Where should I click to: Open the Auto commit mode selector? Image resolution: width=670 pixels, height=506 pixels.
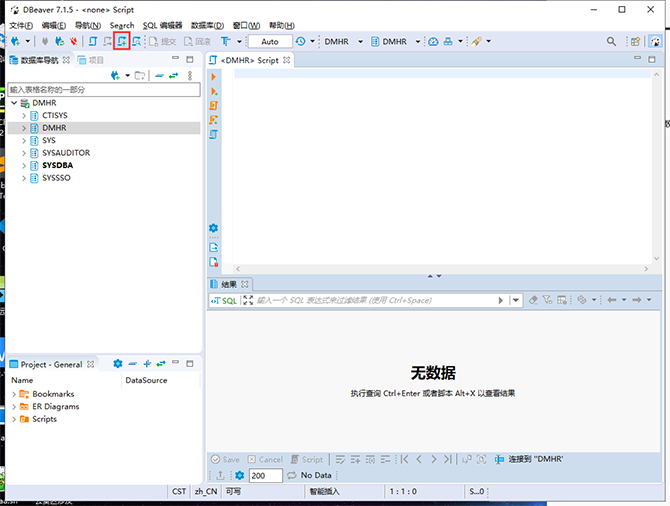270,41
